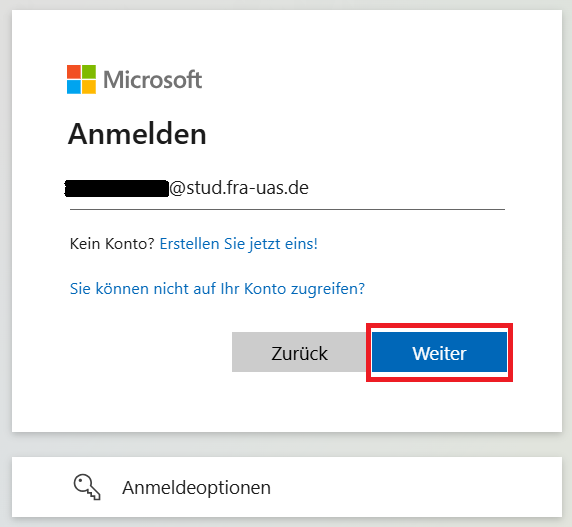Click the red square in Microsoft logo
This screenshot has width=572, height=527.
click(x=74, y=72)
